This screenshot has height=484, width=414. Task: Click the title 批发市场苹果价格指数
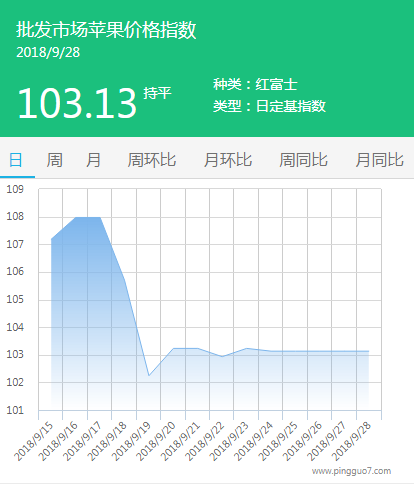106,30
